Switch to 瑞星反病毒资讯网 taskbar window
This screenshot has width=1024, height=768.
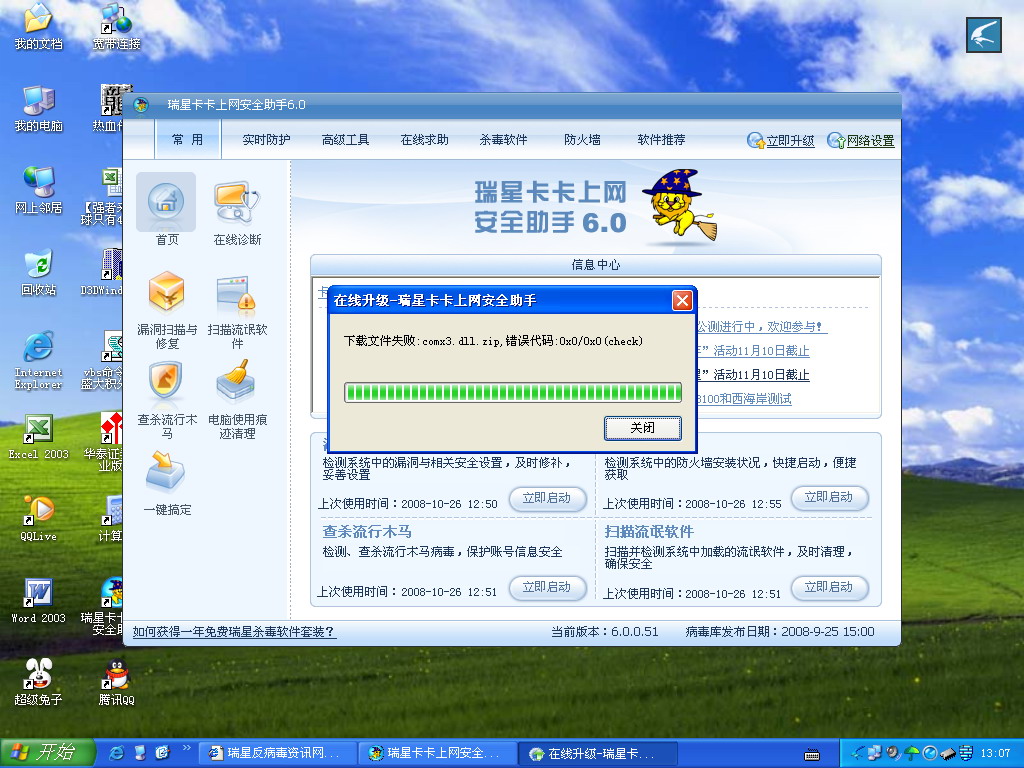[278, 754]
